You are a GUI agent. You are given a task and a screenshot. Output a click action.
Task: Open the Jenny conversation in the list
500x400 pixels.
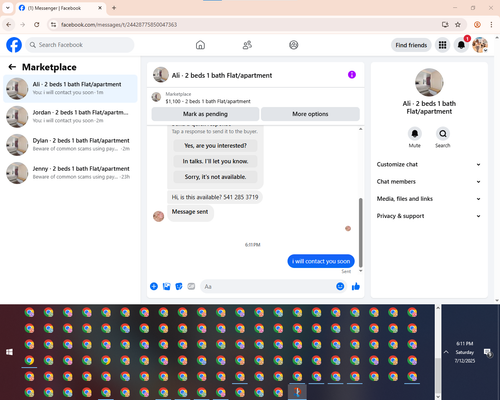(70, 173)
